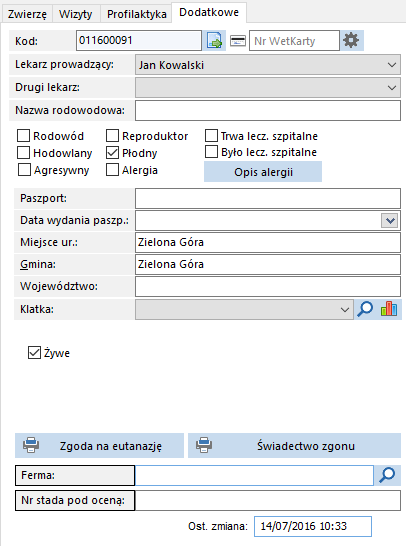Open the Drugi lekarz dropdown
The height and width of the screenshot is (546, 406).
coord(392,87)
